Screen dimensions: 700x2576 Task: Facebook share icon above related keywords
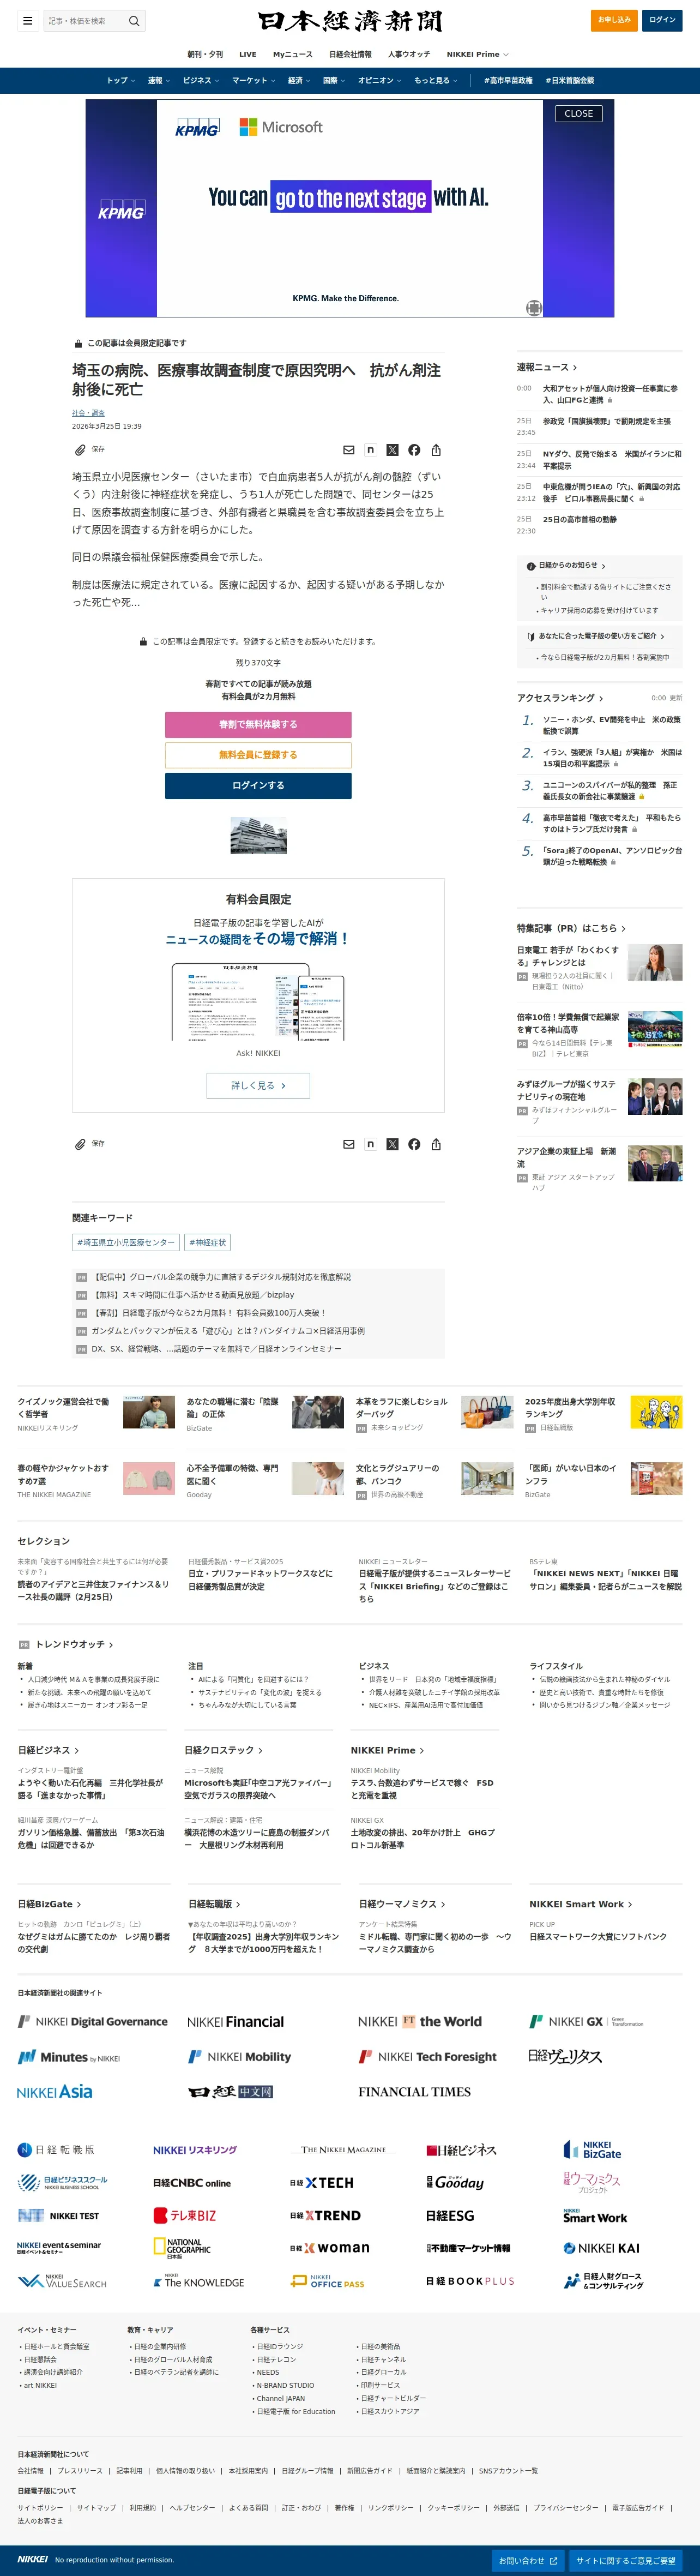[414, 1144]
